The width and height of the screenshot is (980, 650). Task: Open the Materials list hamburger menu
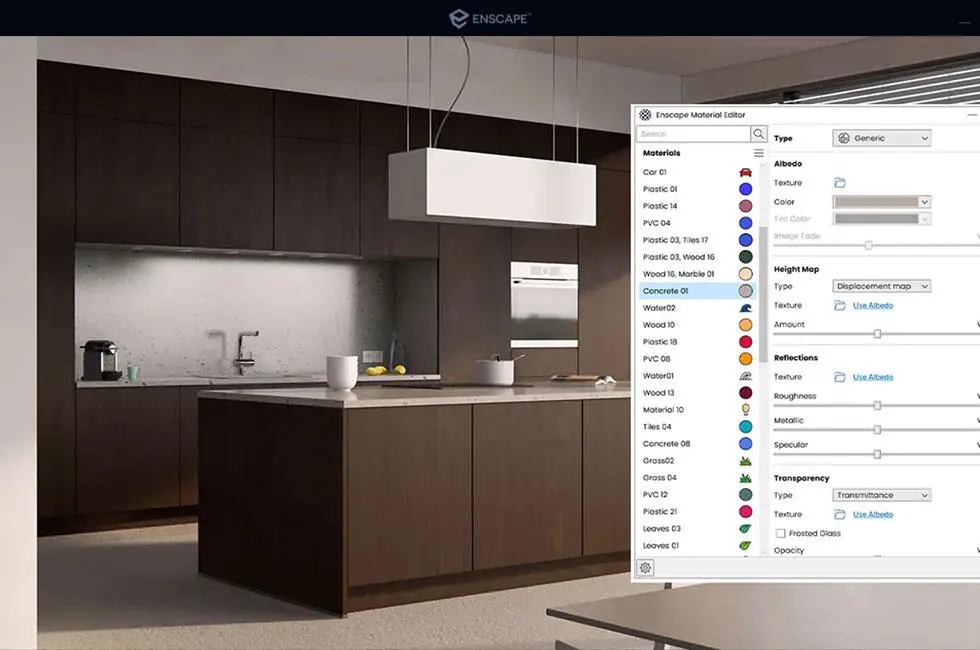pyautogui.click(x=758, y=153)
